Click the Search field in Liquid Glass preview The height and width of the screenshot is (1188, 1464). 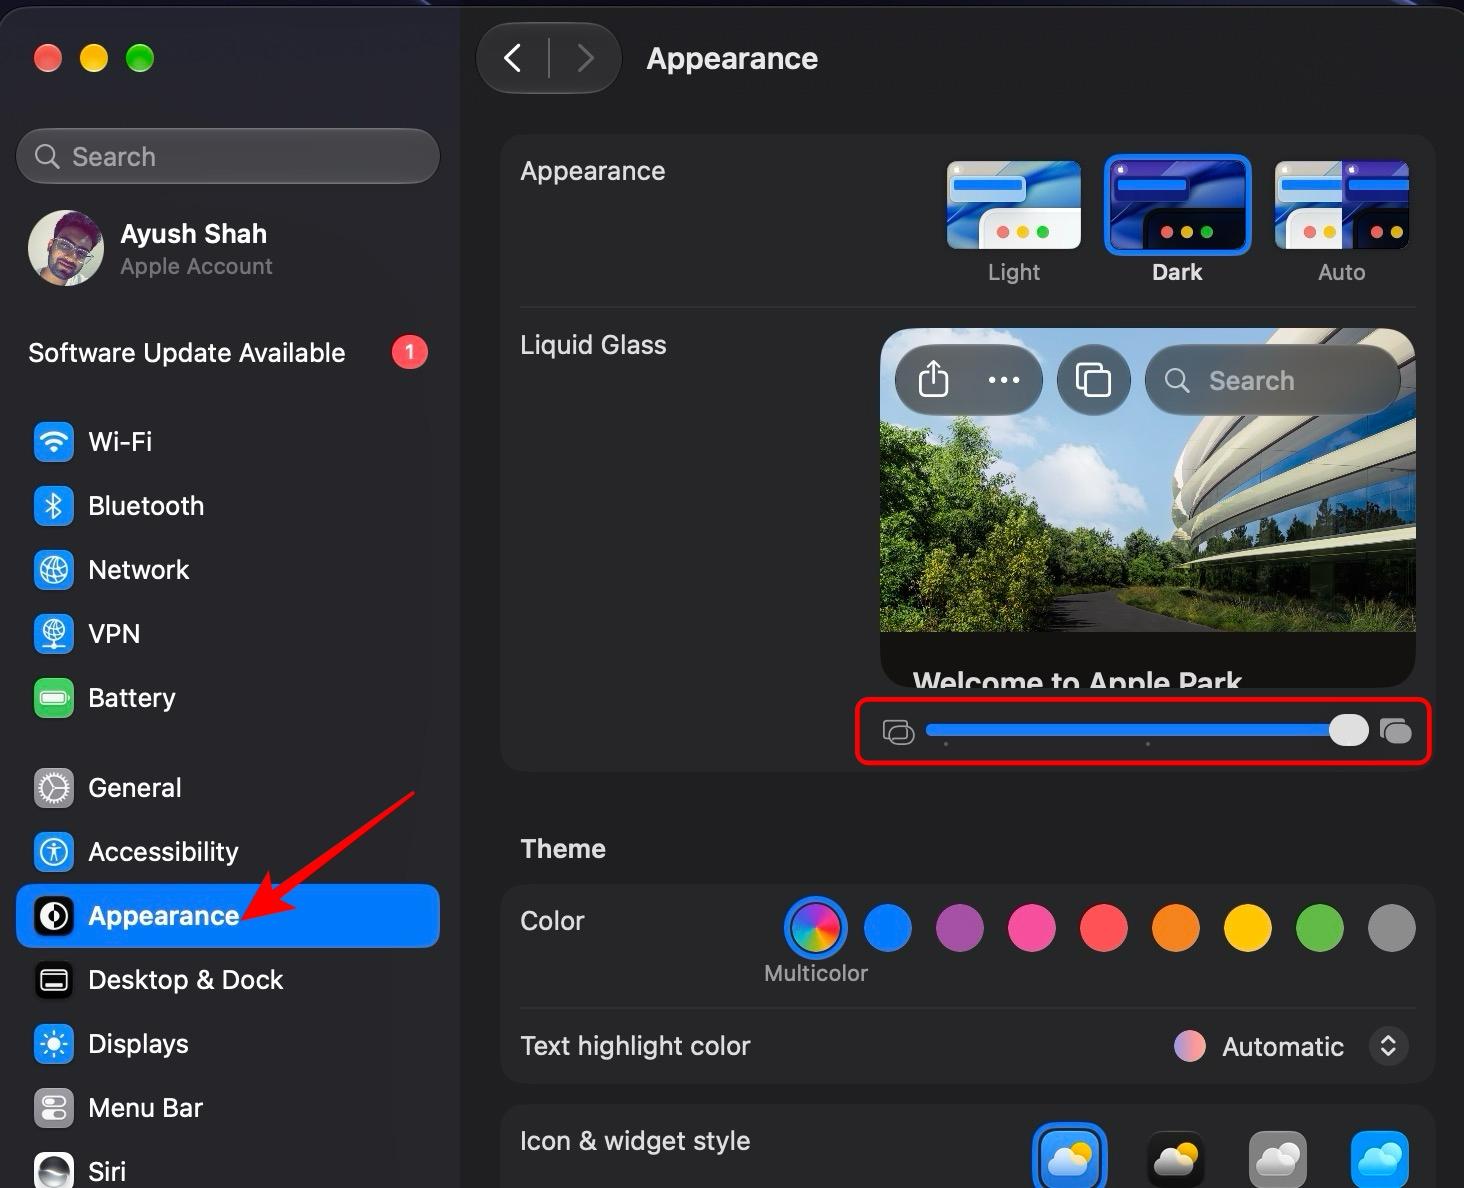[x=1272, y=380]
